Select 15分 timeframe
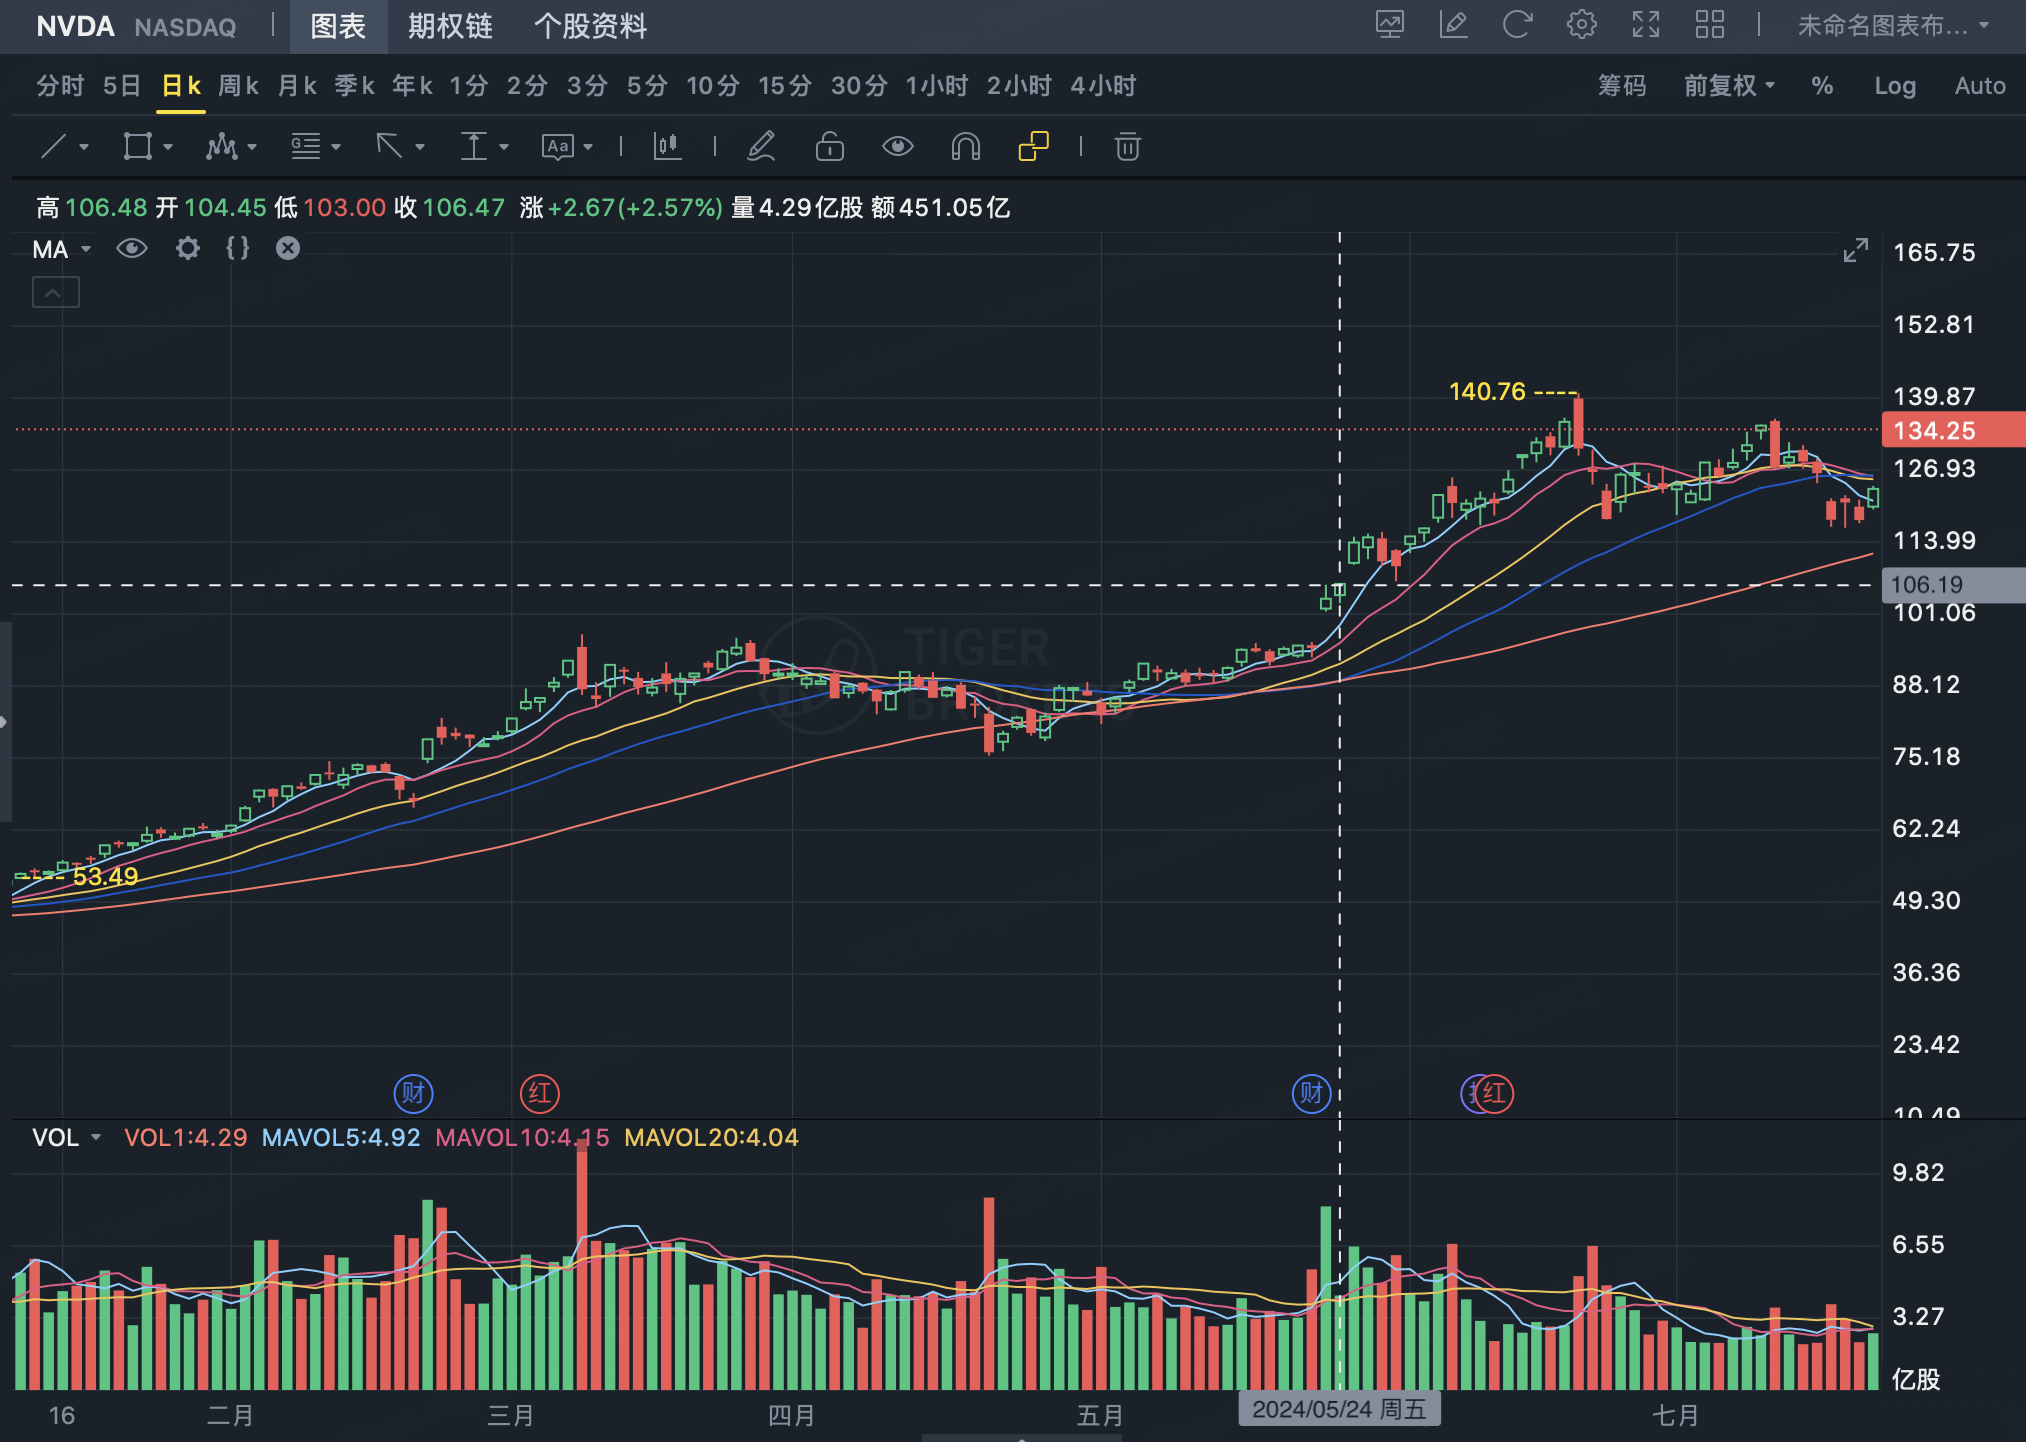Viewport: 2026px width, 1442px height. [785, 86]
